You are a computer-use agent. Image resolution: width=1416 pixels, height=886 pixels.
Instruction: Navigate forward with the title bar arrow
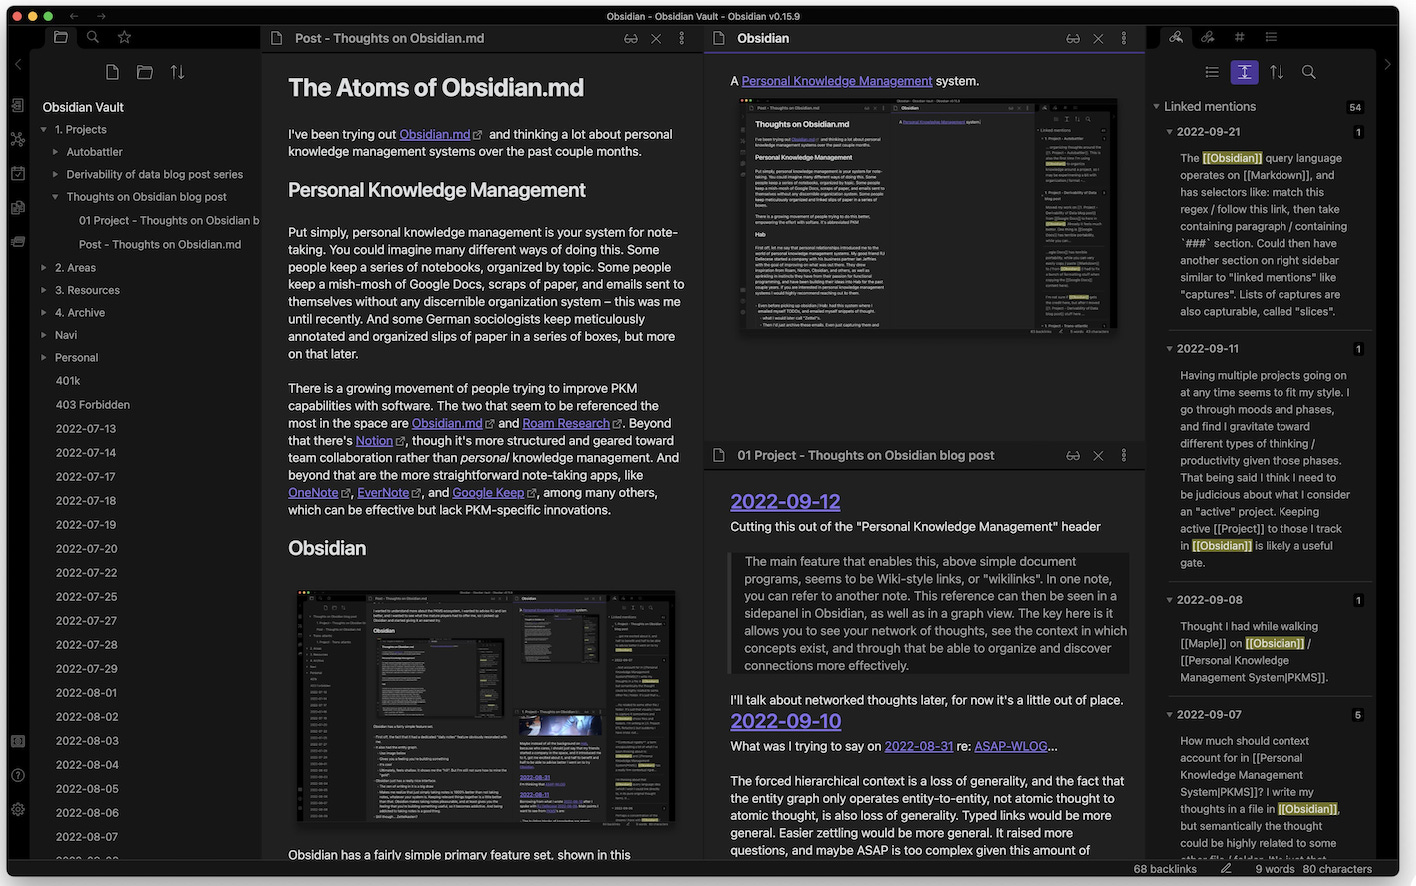(x=101, y=16)
